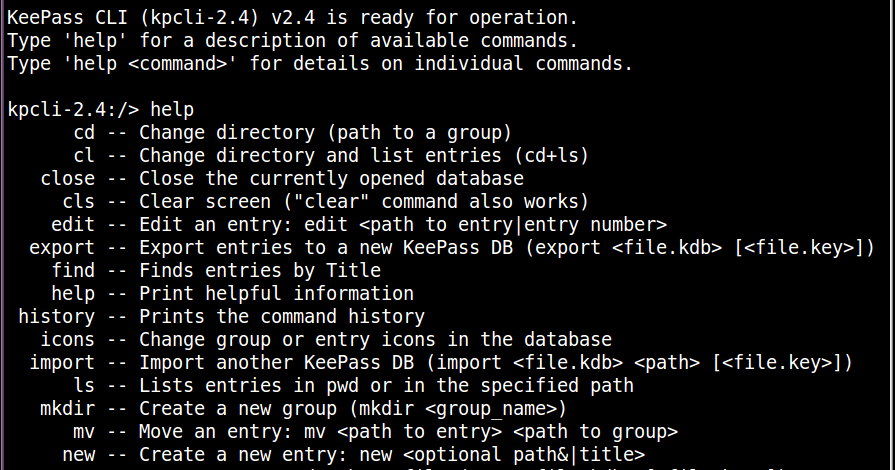Image resolution: width=895 pixels, height=470 pixels.
Task: Click 'KeePass CLI (kpcli-2.4) v2.4 is ready' line
Action: [x=292, y=18]
